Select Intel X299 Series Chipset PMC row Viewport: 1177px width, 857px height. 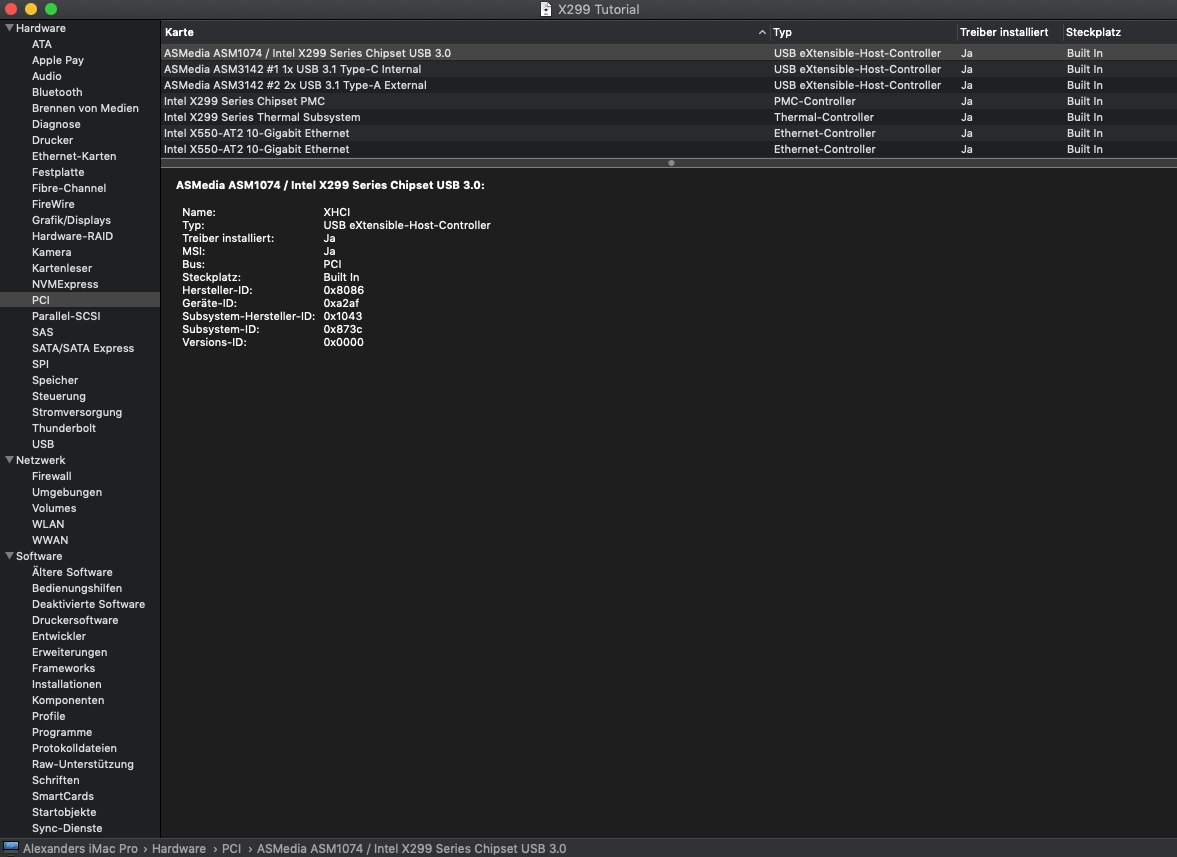(670, 101)
